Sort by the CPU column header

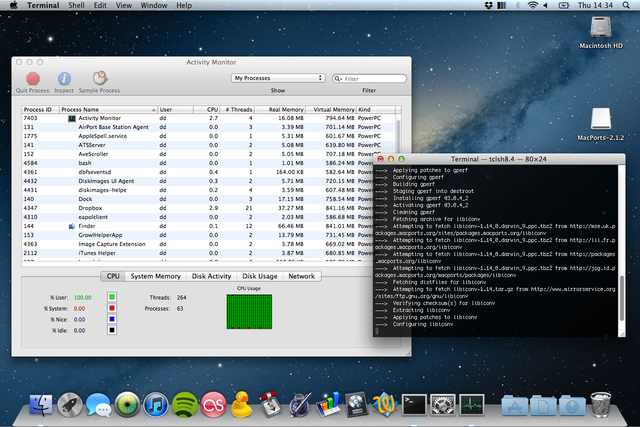[207, 109]
